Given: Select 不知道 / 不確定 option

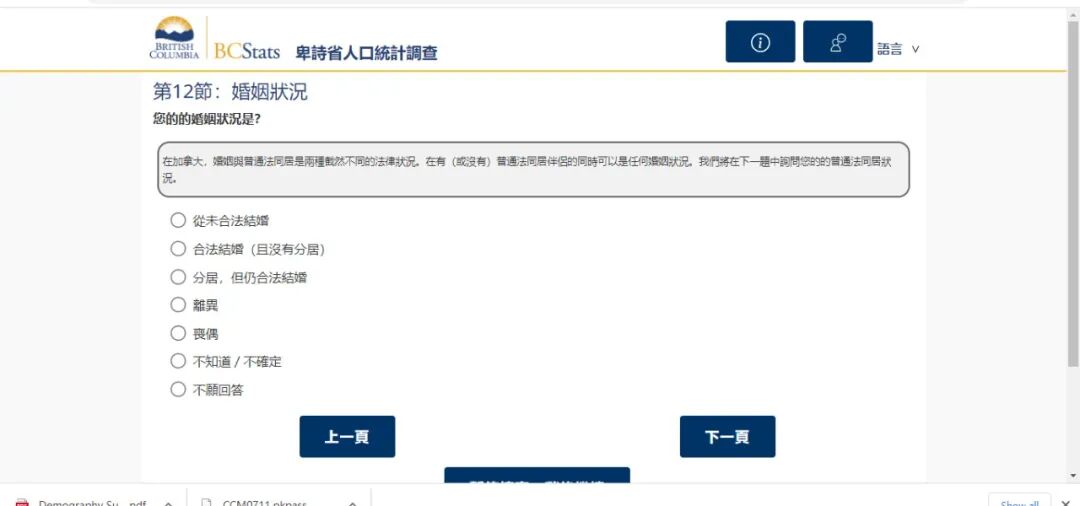Looking at the screenshot, I should click(178, 361).
